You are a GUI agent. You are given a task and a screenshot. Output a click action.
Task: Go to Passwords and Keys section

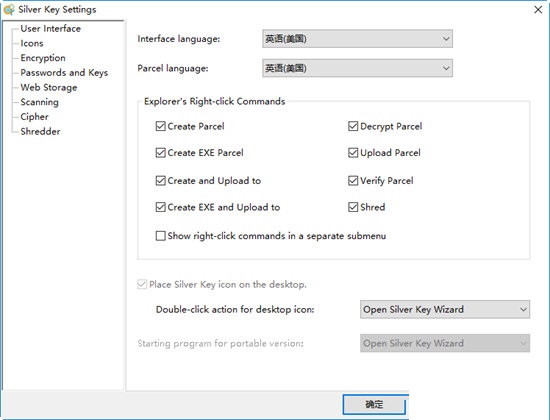[x=64, y=73]
